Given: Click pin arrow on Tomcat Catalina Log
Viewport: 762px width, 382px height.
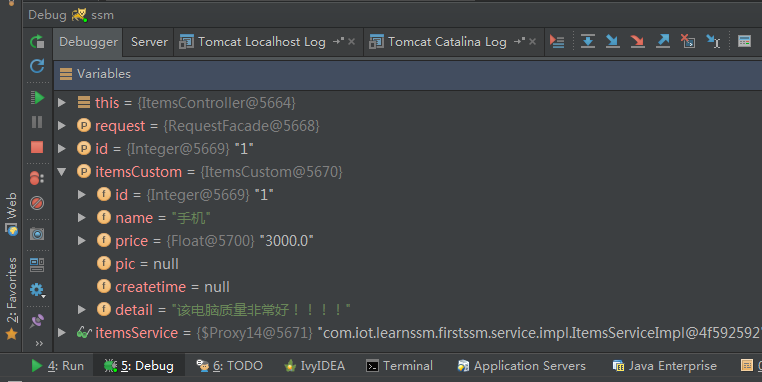Looking at the screenshot, I should [520, 42].
